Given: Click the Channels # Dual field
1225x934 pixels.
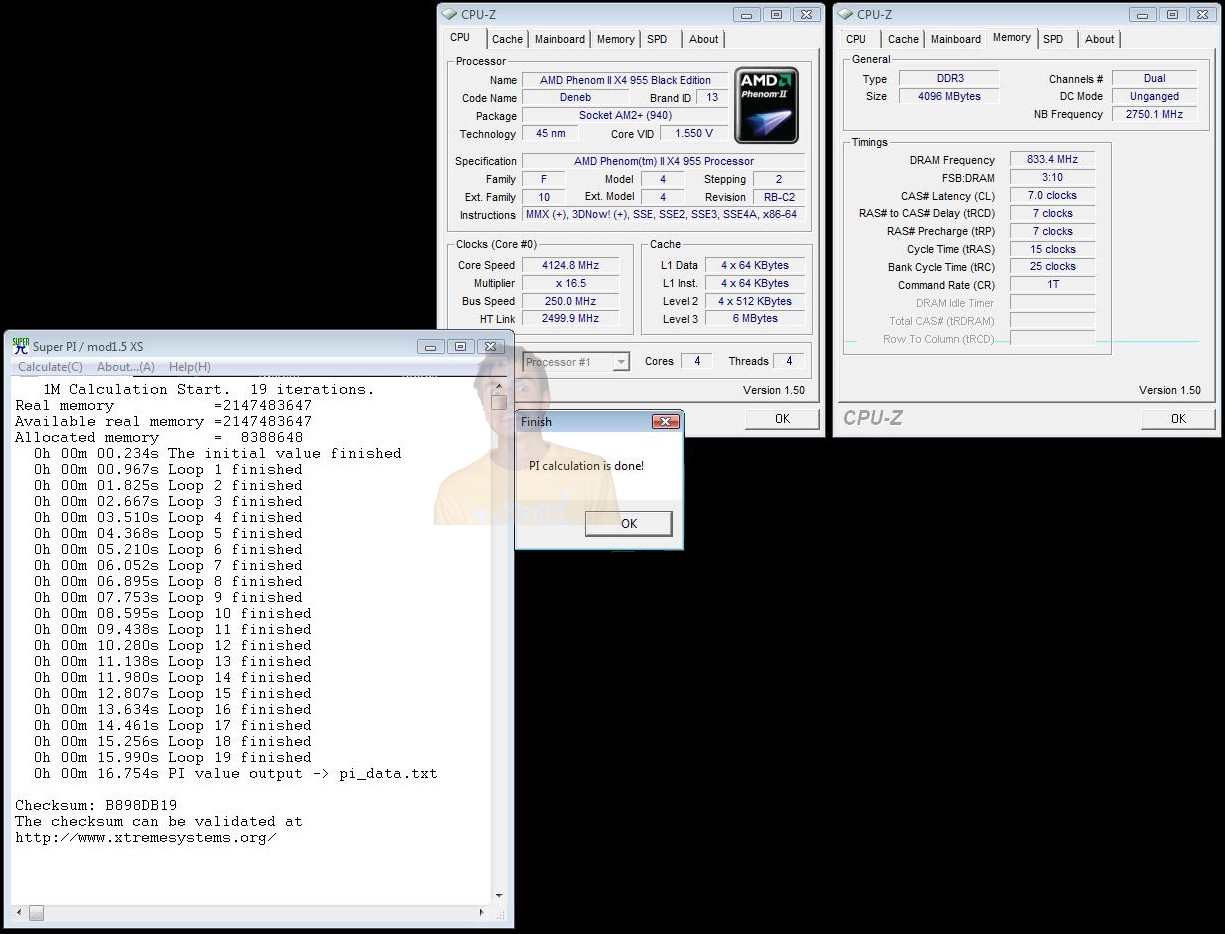Looking at the screenshot, I should point(1154,78).
